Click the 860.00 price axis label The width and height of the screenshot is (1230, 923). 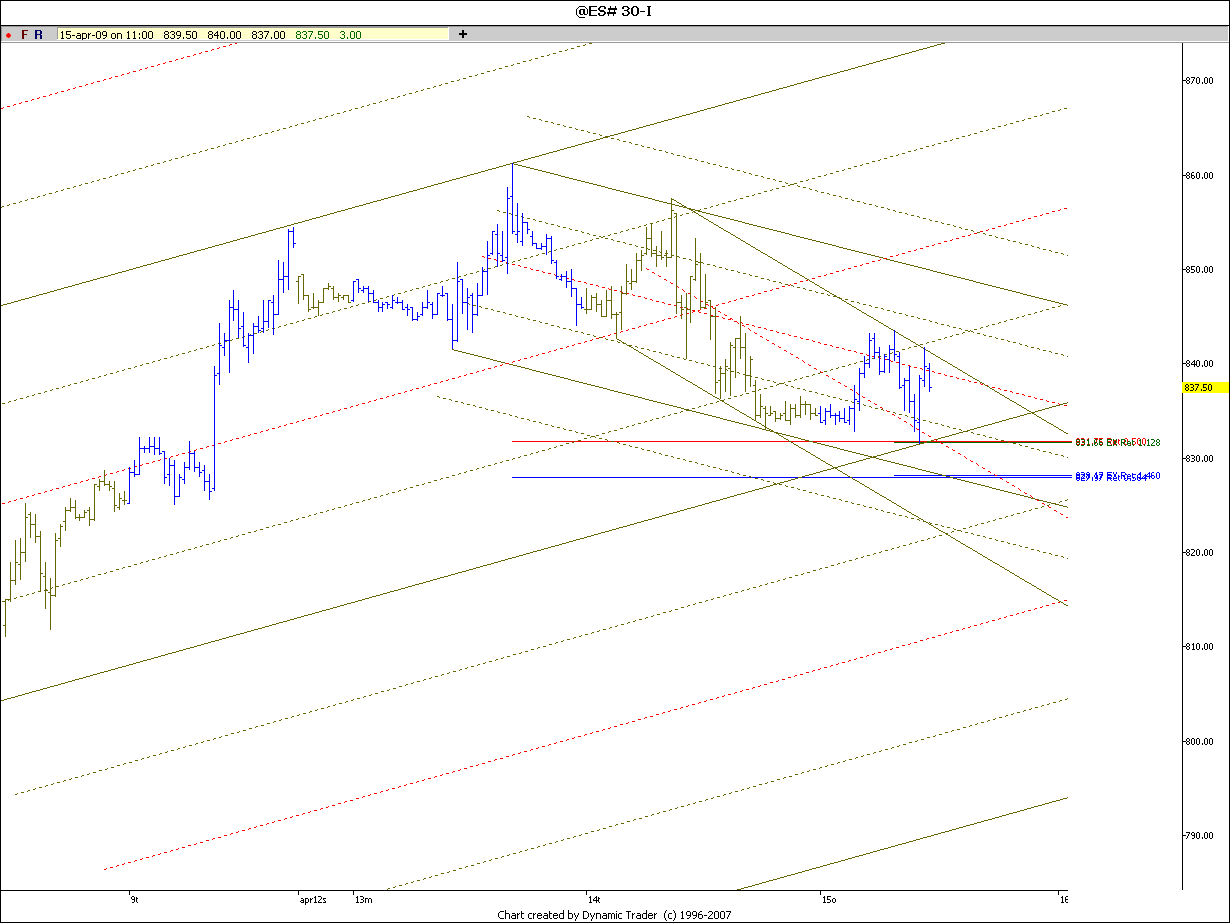coord(1199,175)
